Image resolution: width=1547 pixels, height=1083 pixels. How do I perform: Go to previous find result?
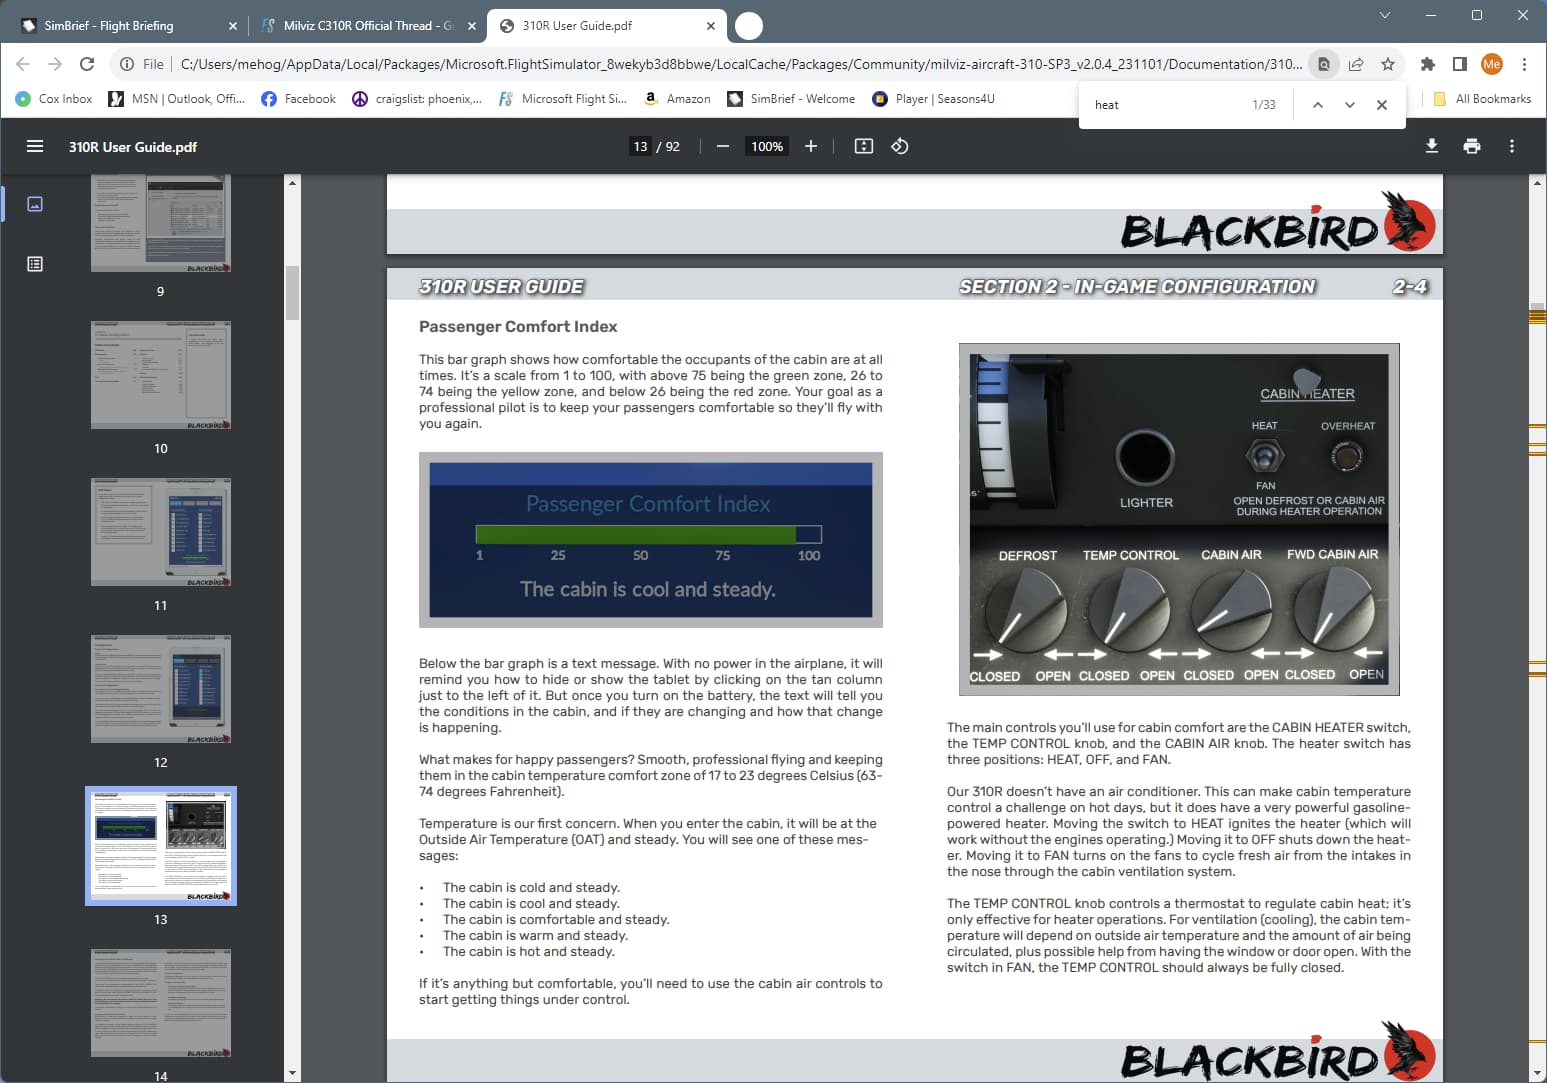point(1318,105)
